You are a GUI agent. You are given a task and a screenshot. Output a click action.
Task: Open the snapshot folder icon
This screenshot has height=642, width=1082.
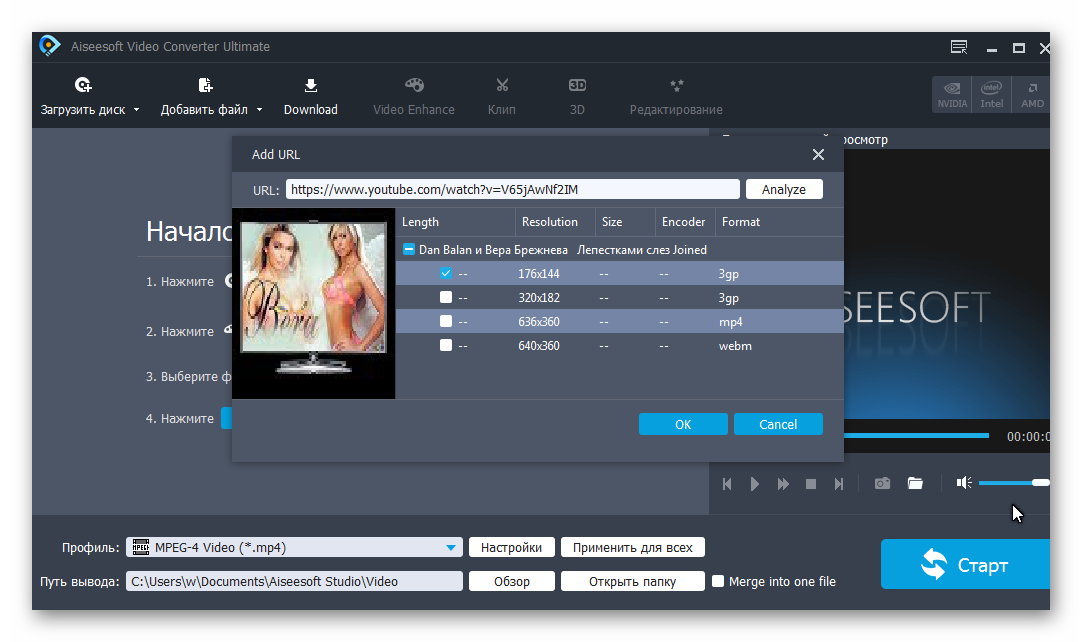(x=915, y=483)
